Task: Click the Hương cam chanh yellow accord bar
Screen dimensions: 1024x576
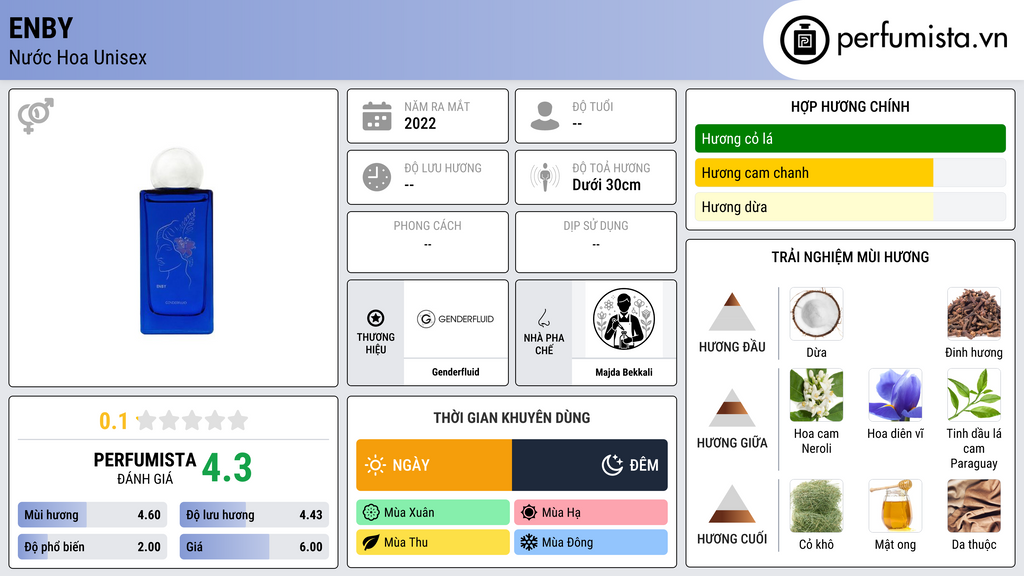Action: [x=850, y=173]
